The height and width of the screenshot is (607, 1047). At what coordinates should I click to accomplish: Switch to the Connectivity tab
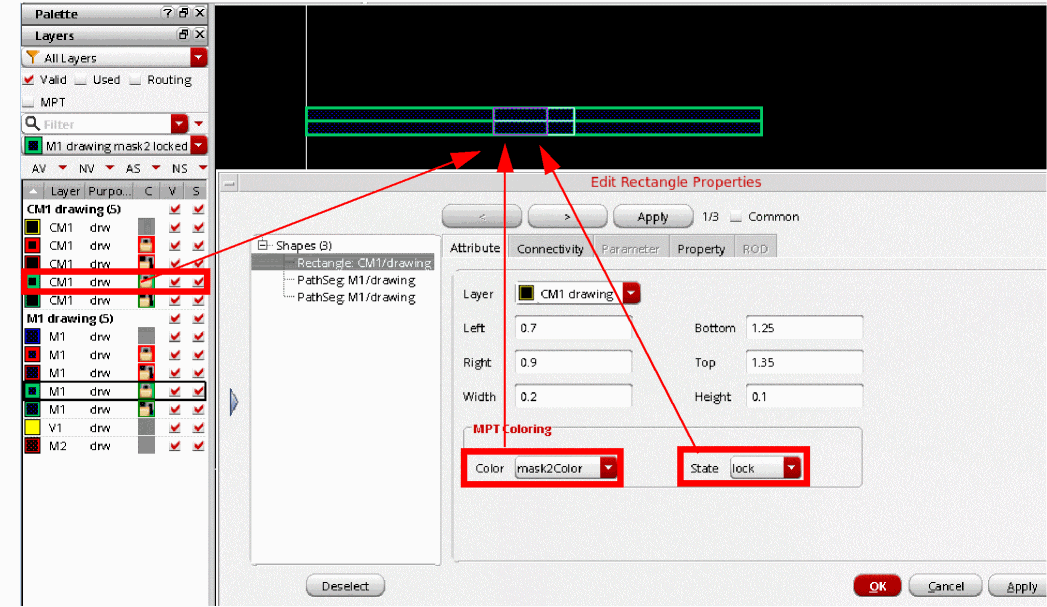[550, 248]
